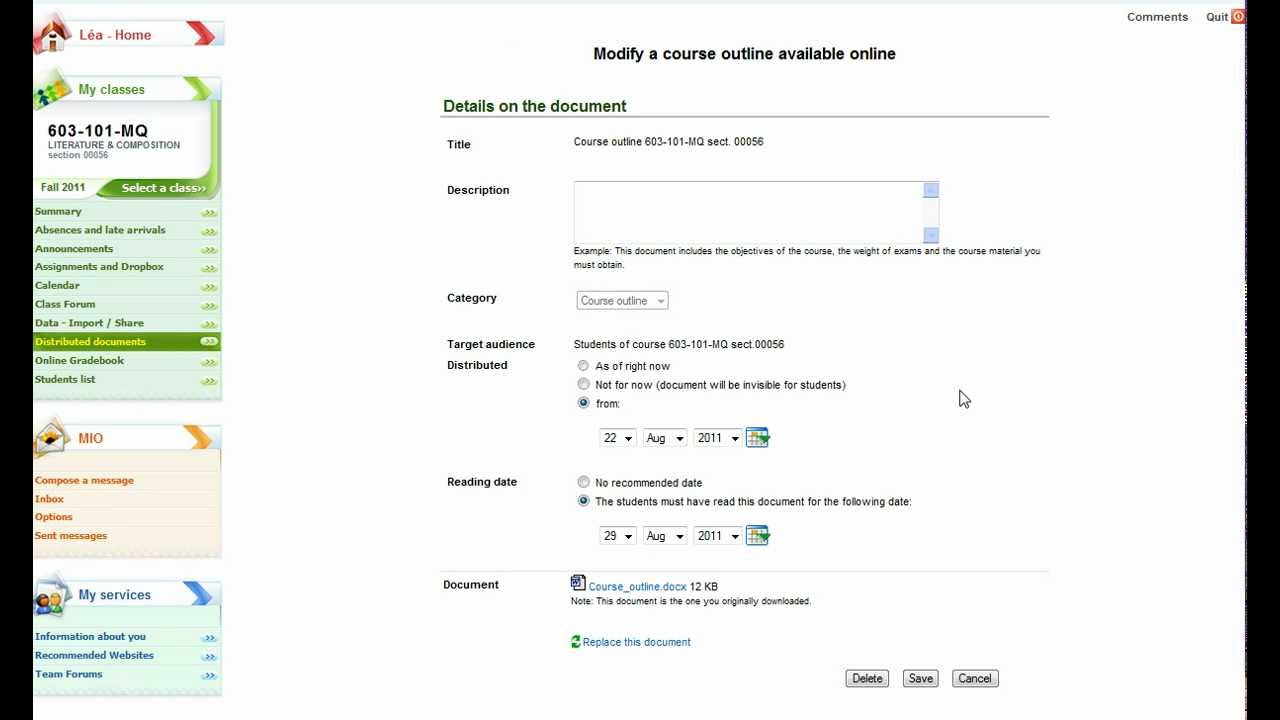Click Description scrollbar down arrow
Screen dimensions: 1280x720
(931, 235)
